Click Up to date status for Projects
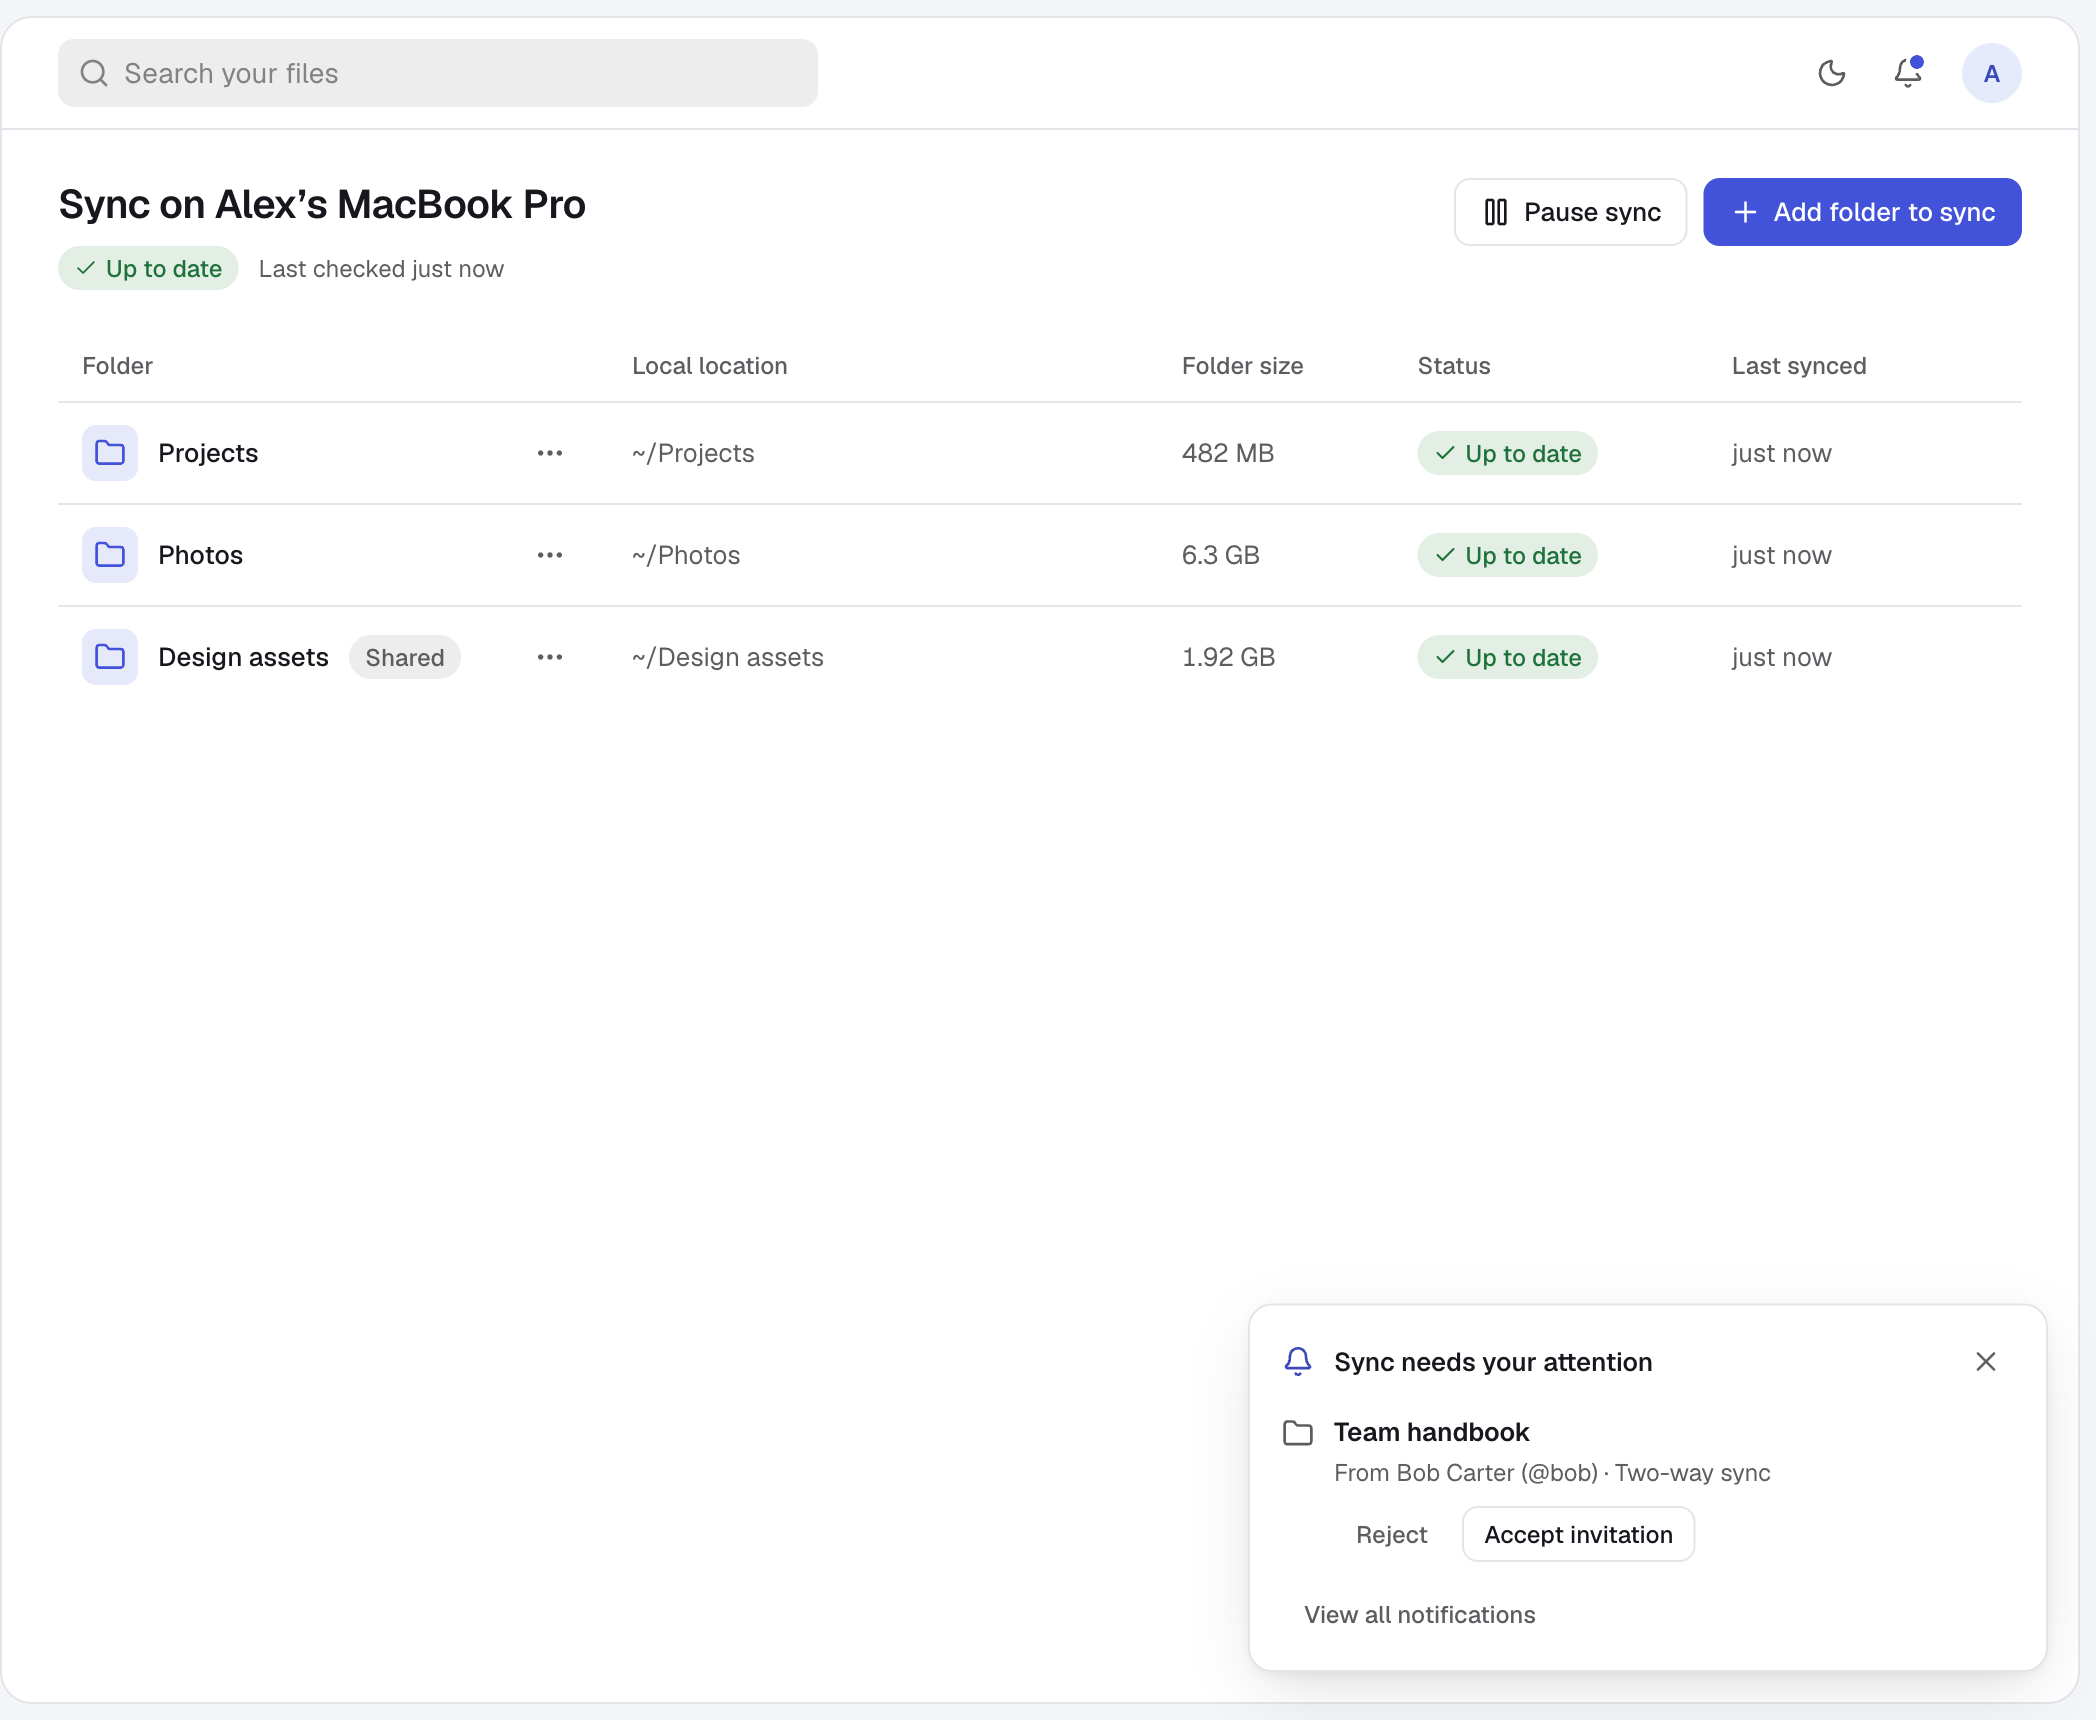 [1507, 453]
